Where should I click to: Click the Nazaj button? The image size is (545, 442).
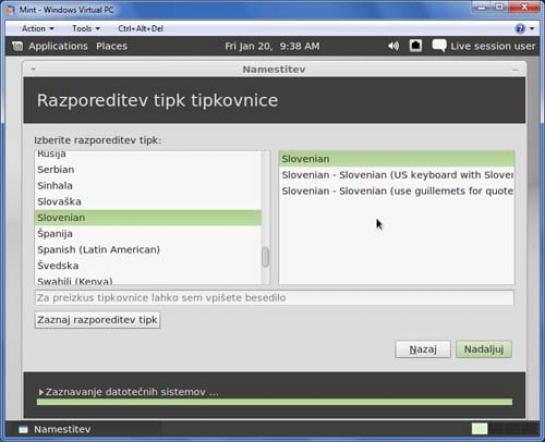click(423, 349)
